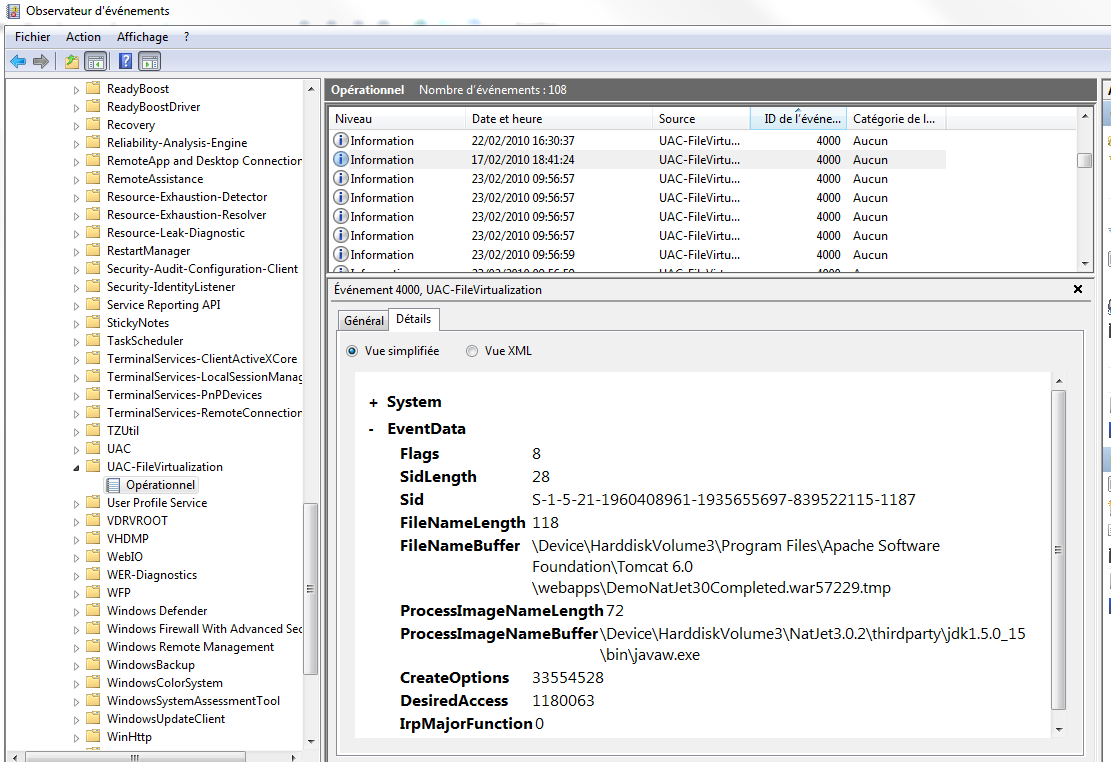This screenshot has height=762, width=1111.
Task: Click info icon of 17/02/2010 18:41:24 event
Action: (341, 159)
